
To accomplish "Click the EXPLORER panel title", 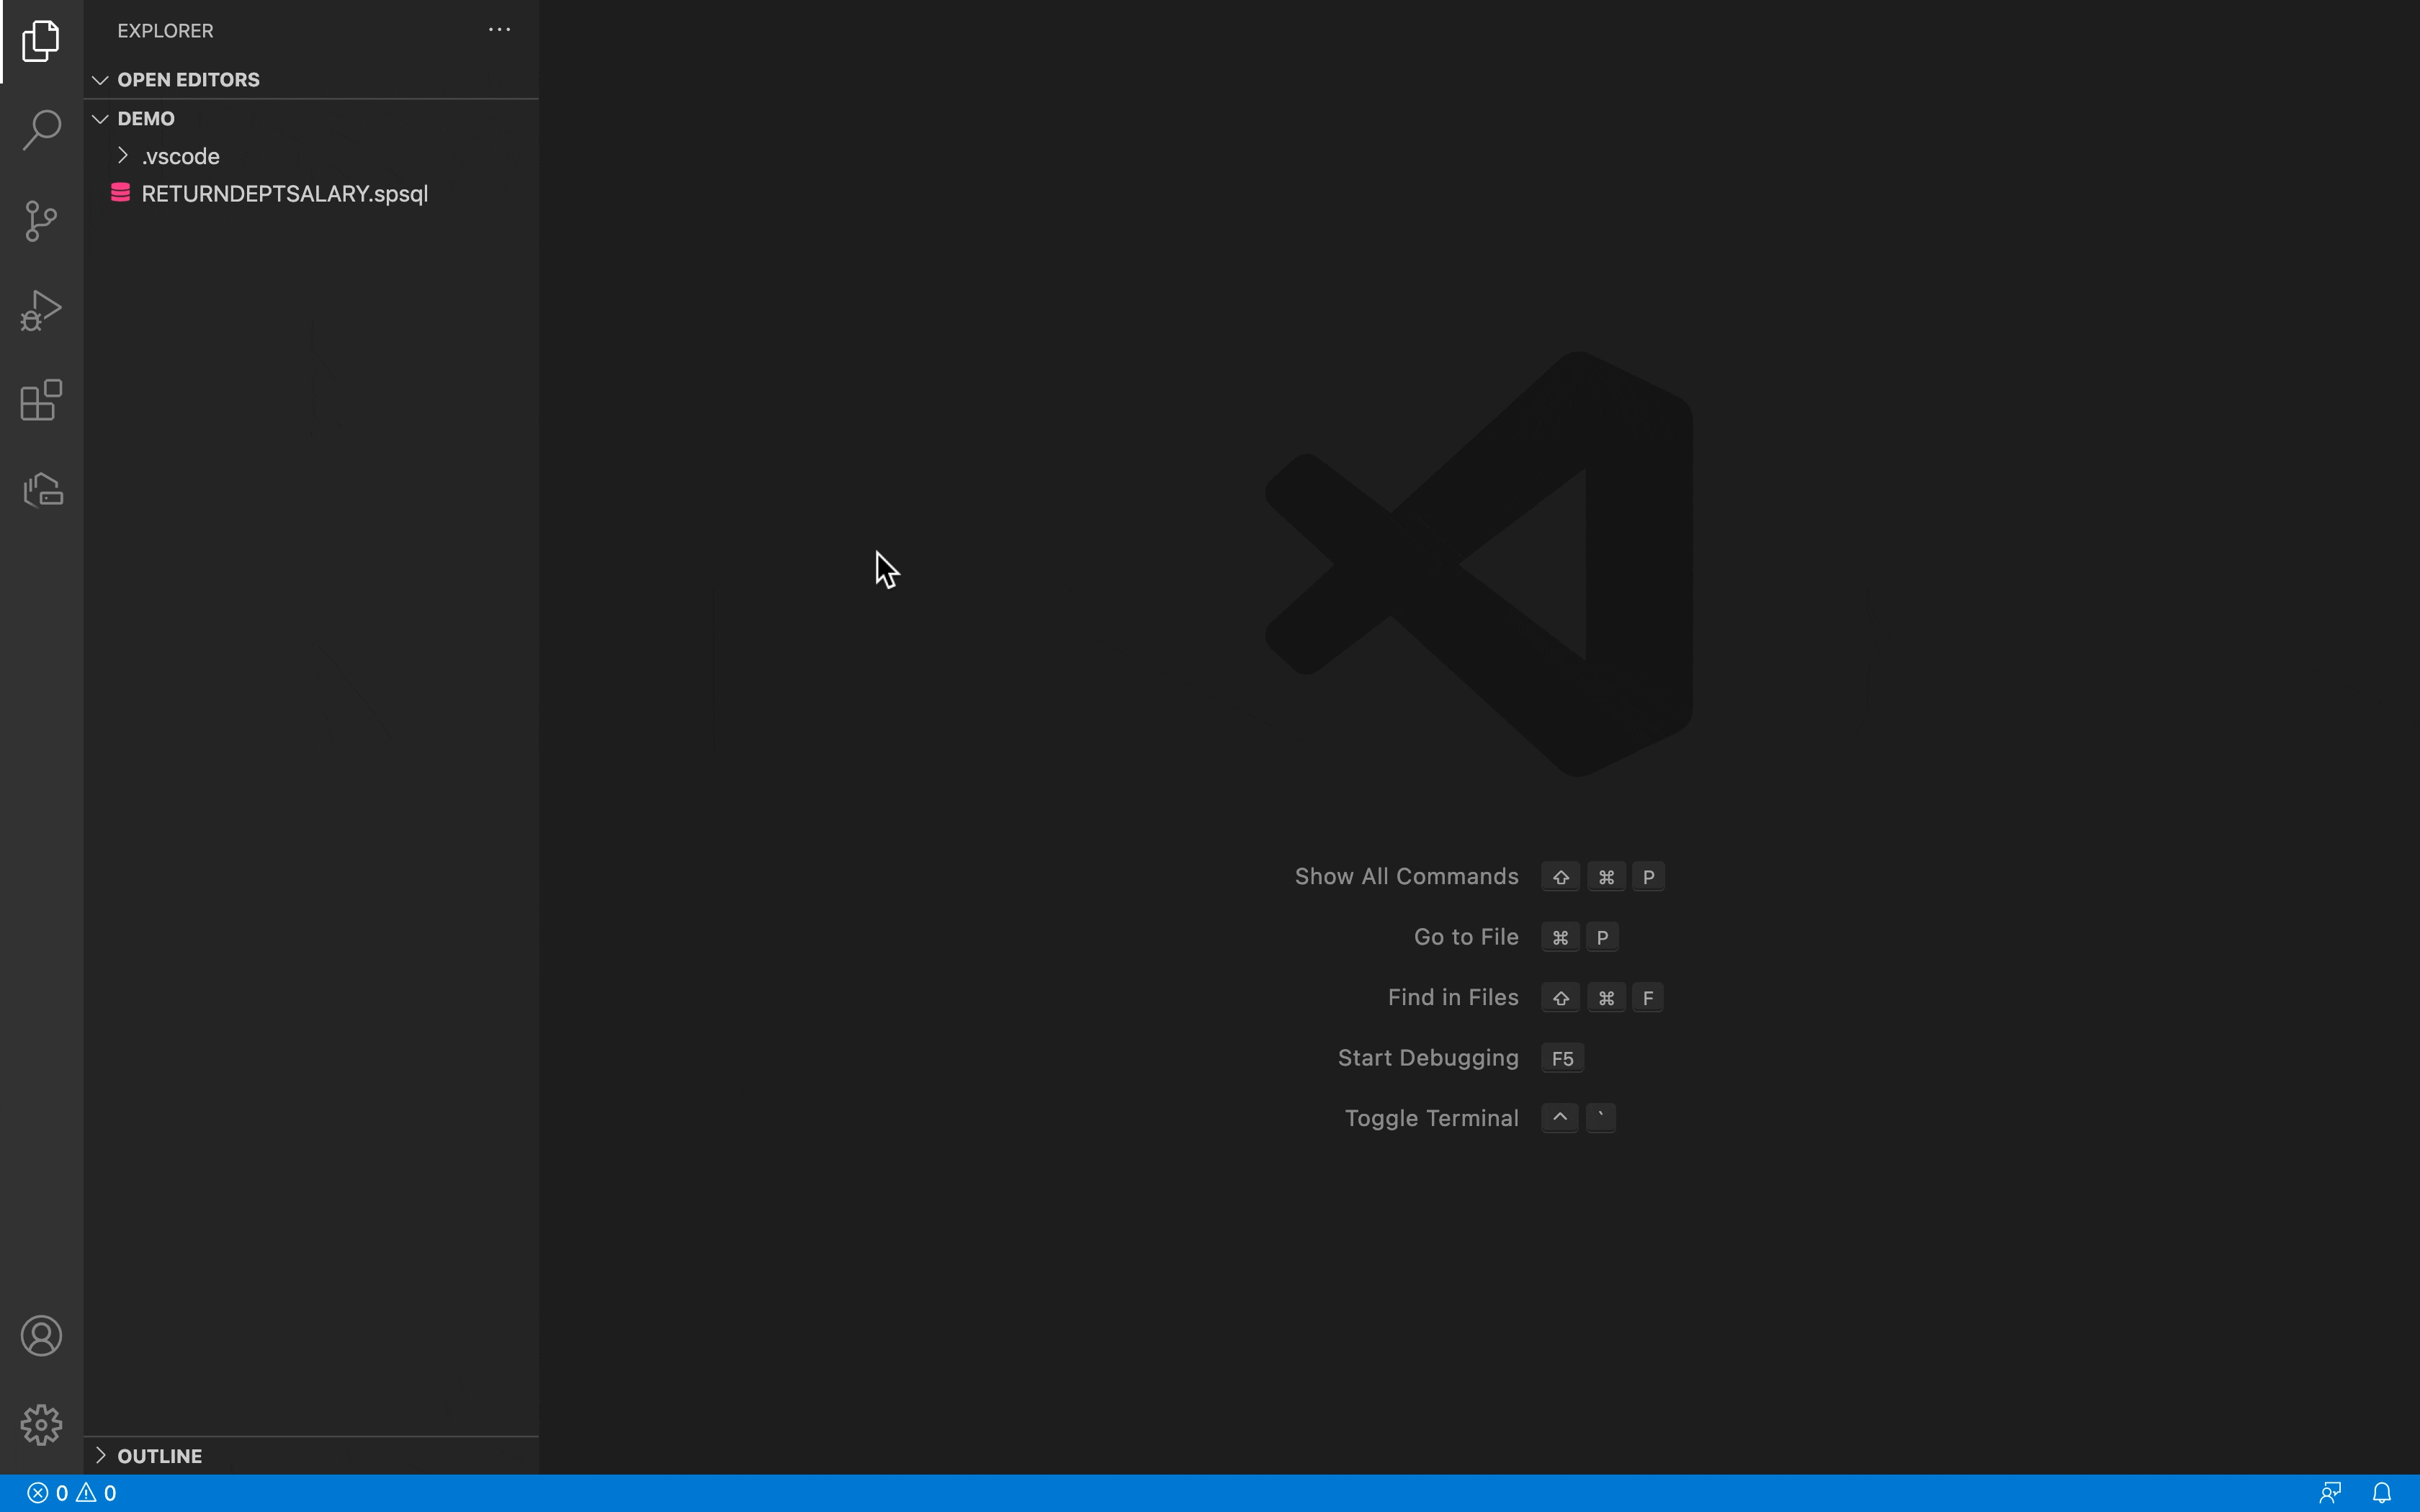I will 165,31.
